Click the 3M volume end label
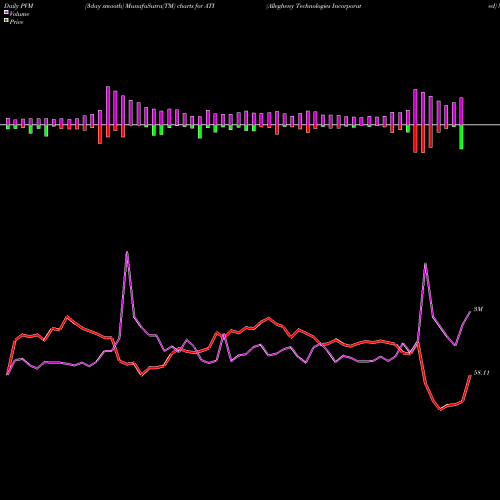Viewport: 500px width, 500px height. pyautogui.click(x=478, y=309)
